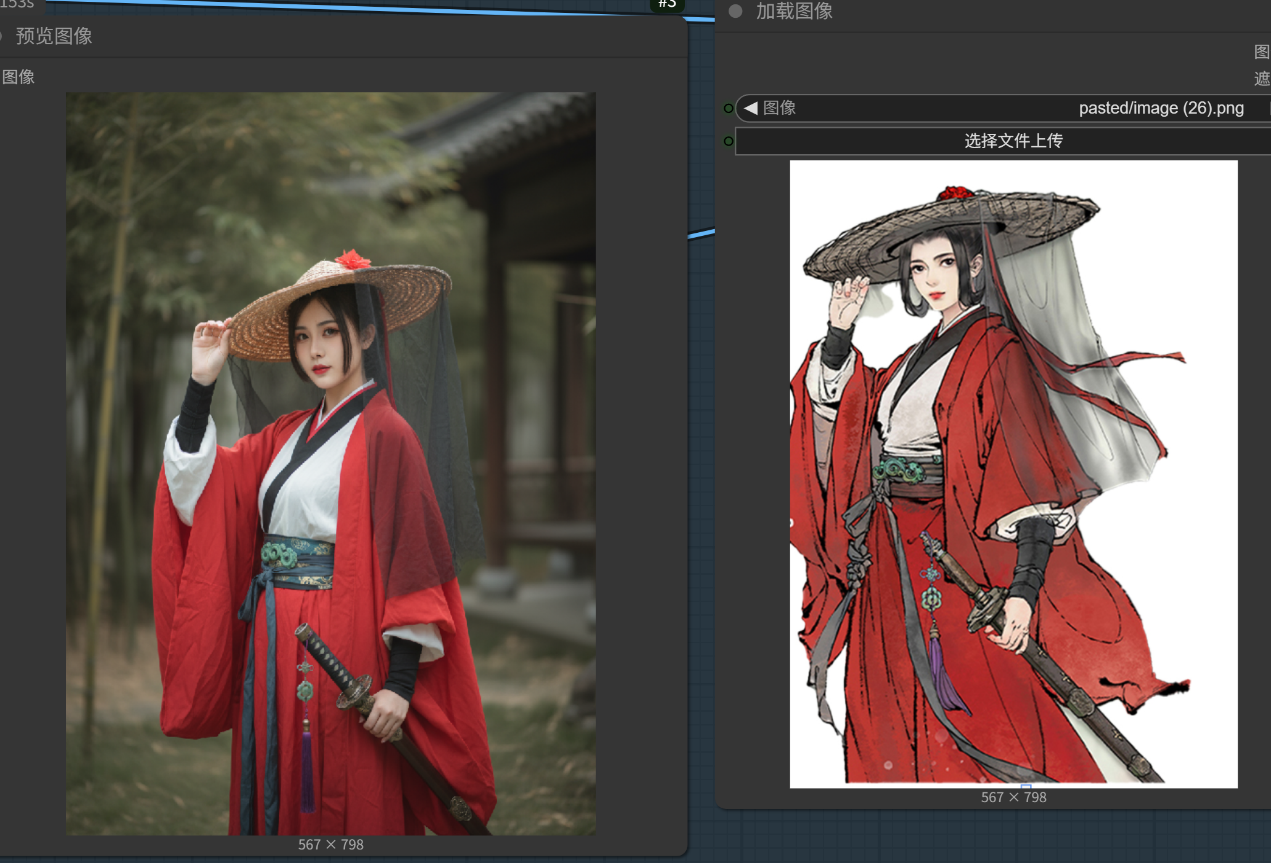Select the loaded illustration thumbnail in 加载图像
The height and width of the screenshot is (863, 1271).
coord(1013,473)
